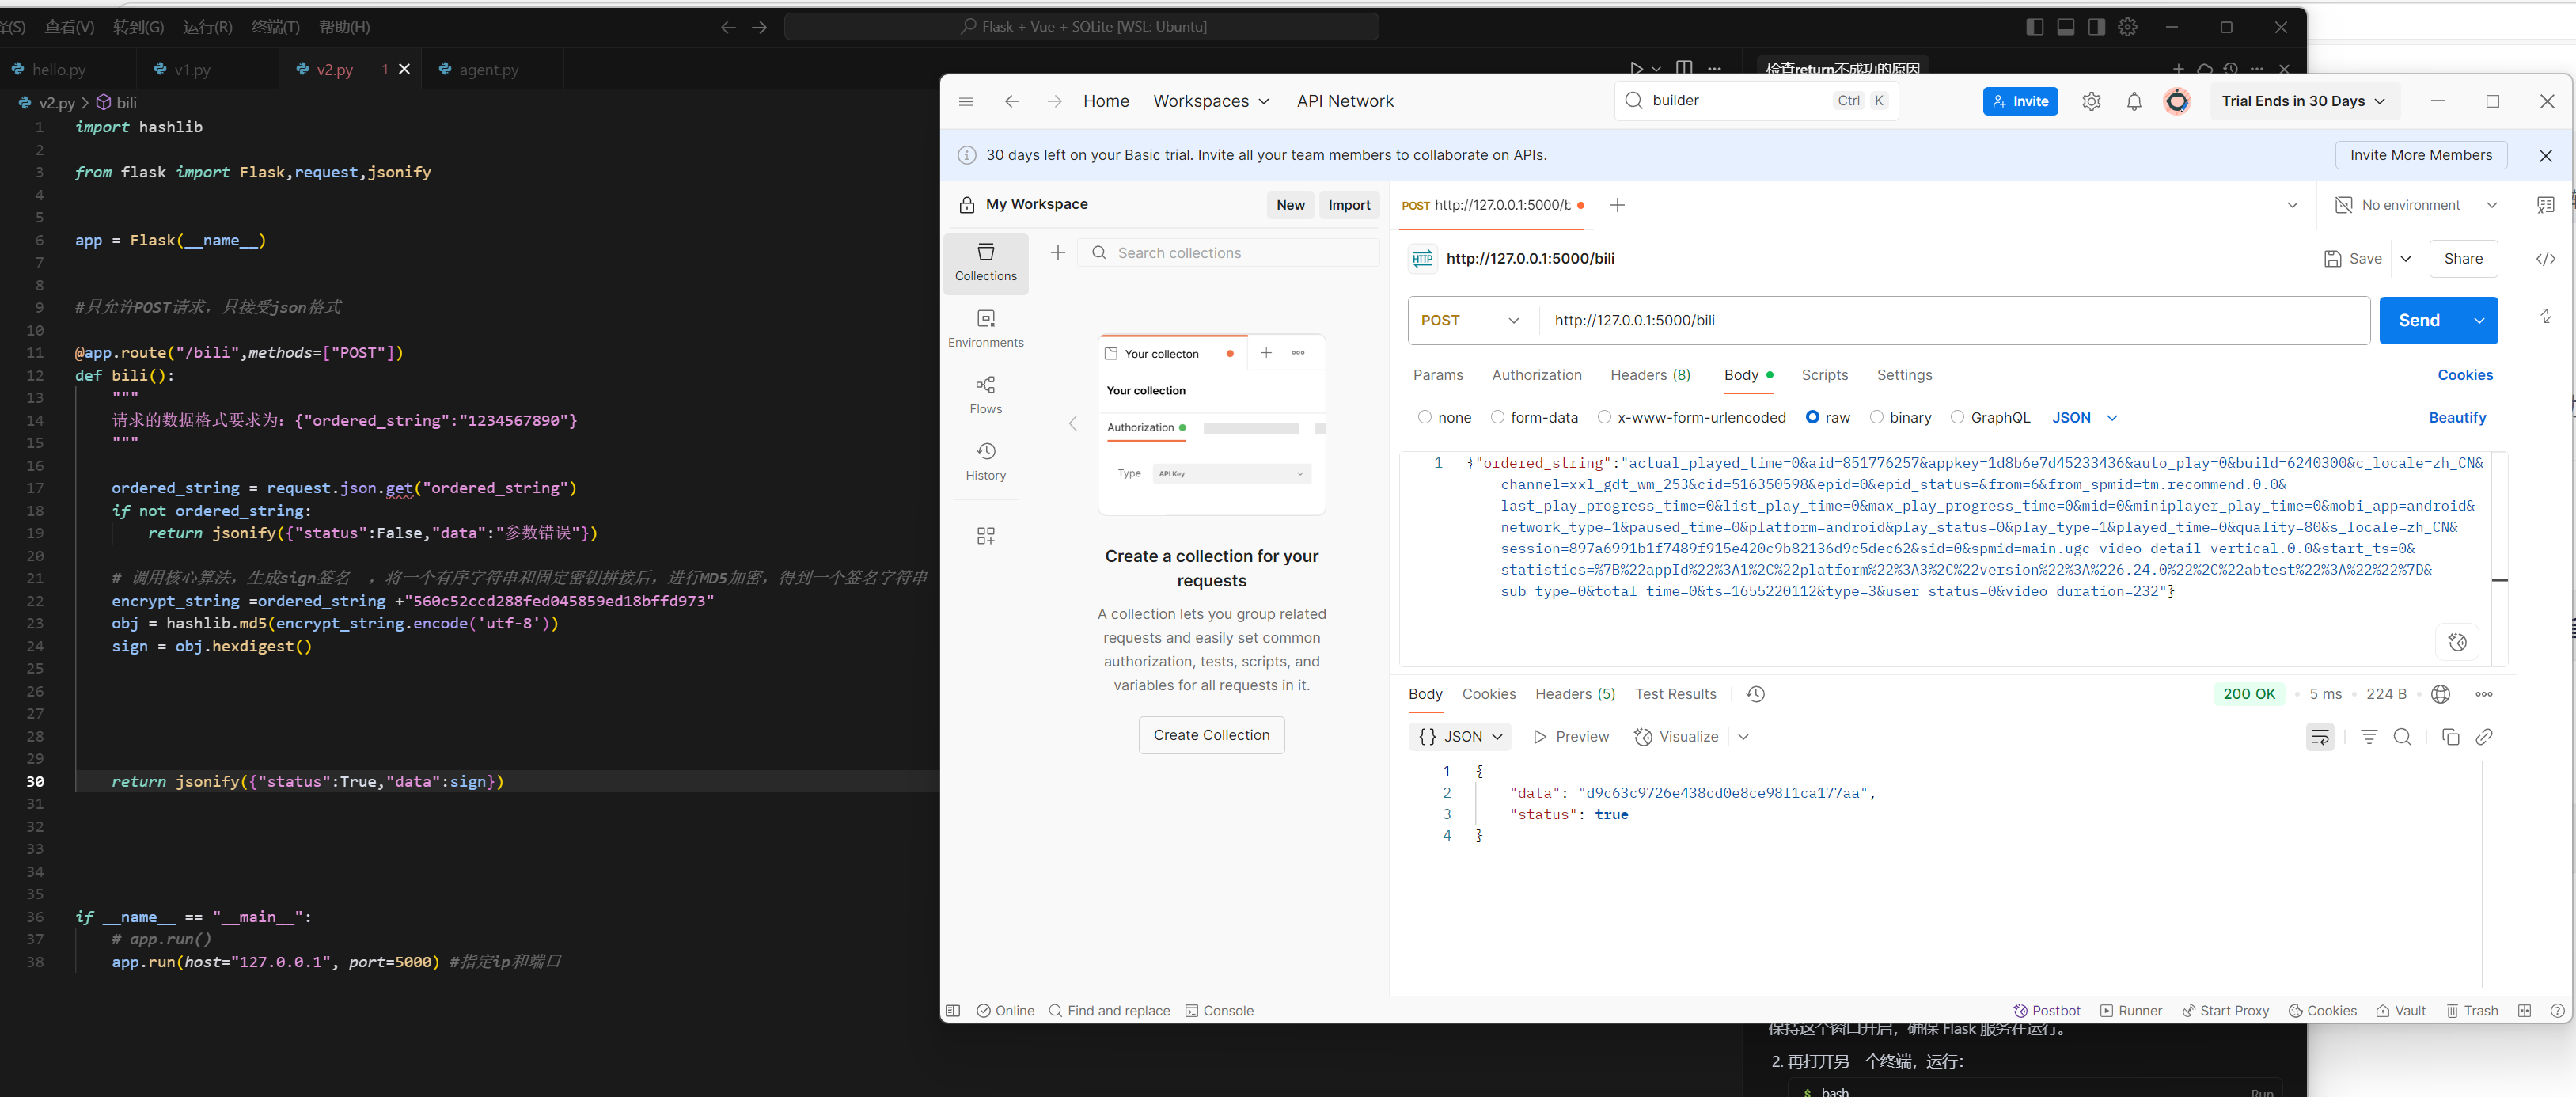Copy response body using copy icon
2576x1097 pixels.
click(x=2450, y=737)
